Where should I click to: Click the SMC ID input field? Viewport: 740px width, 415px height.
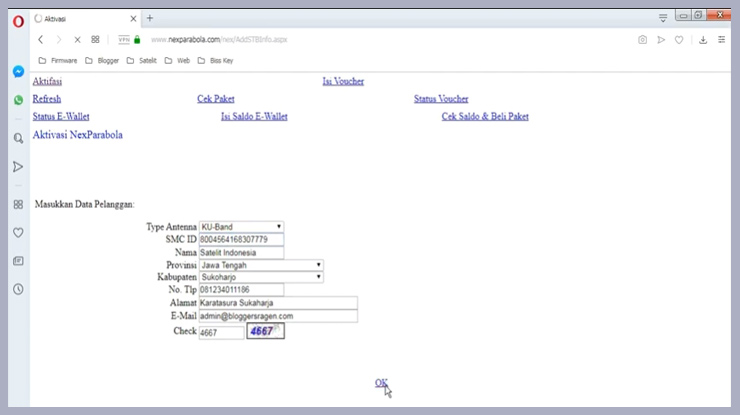[241, 239]
